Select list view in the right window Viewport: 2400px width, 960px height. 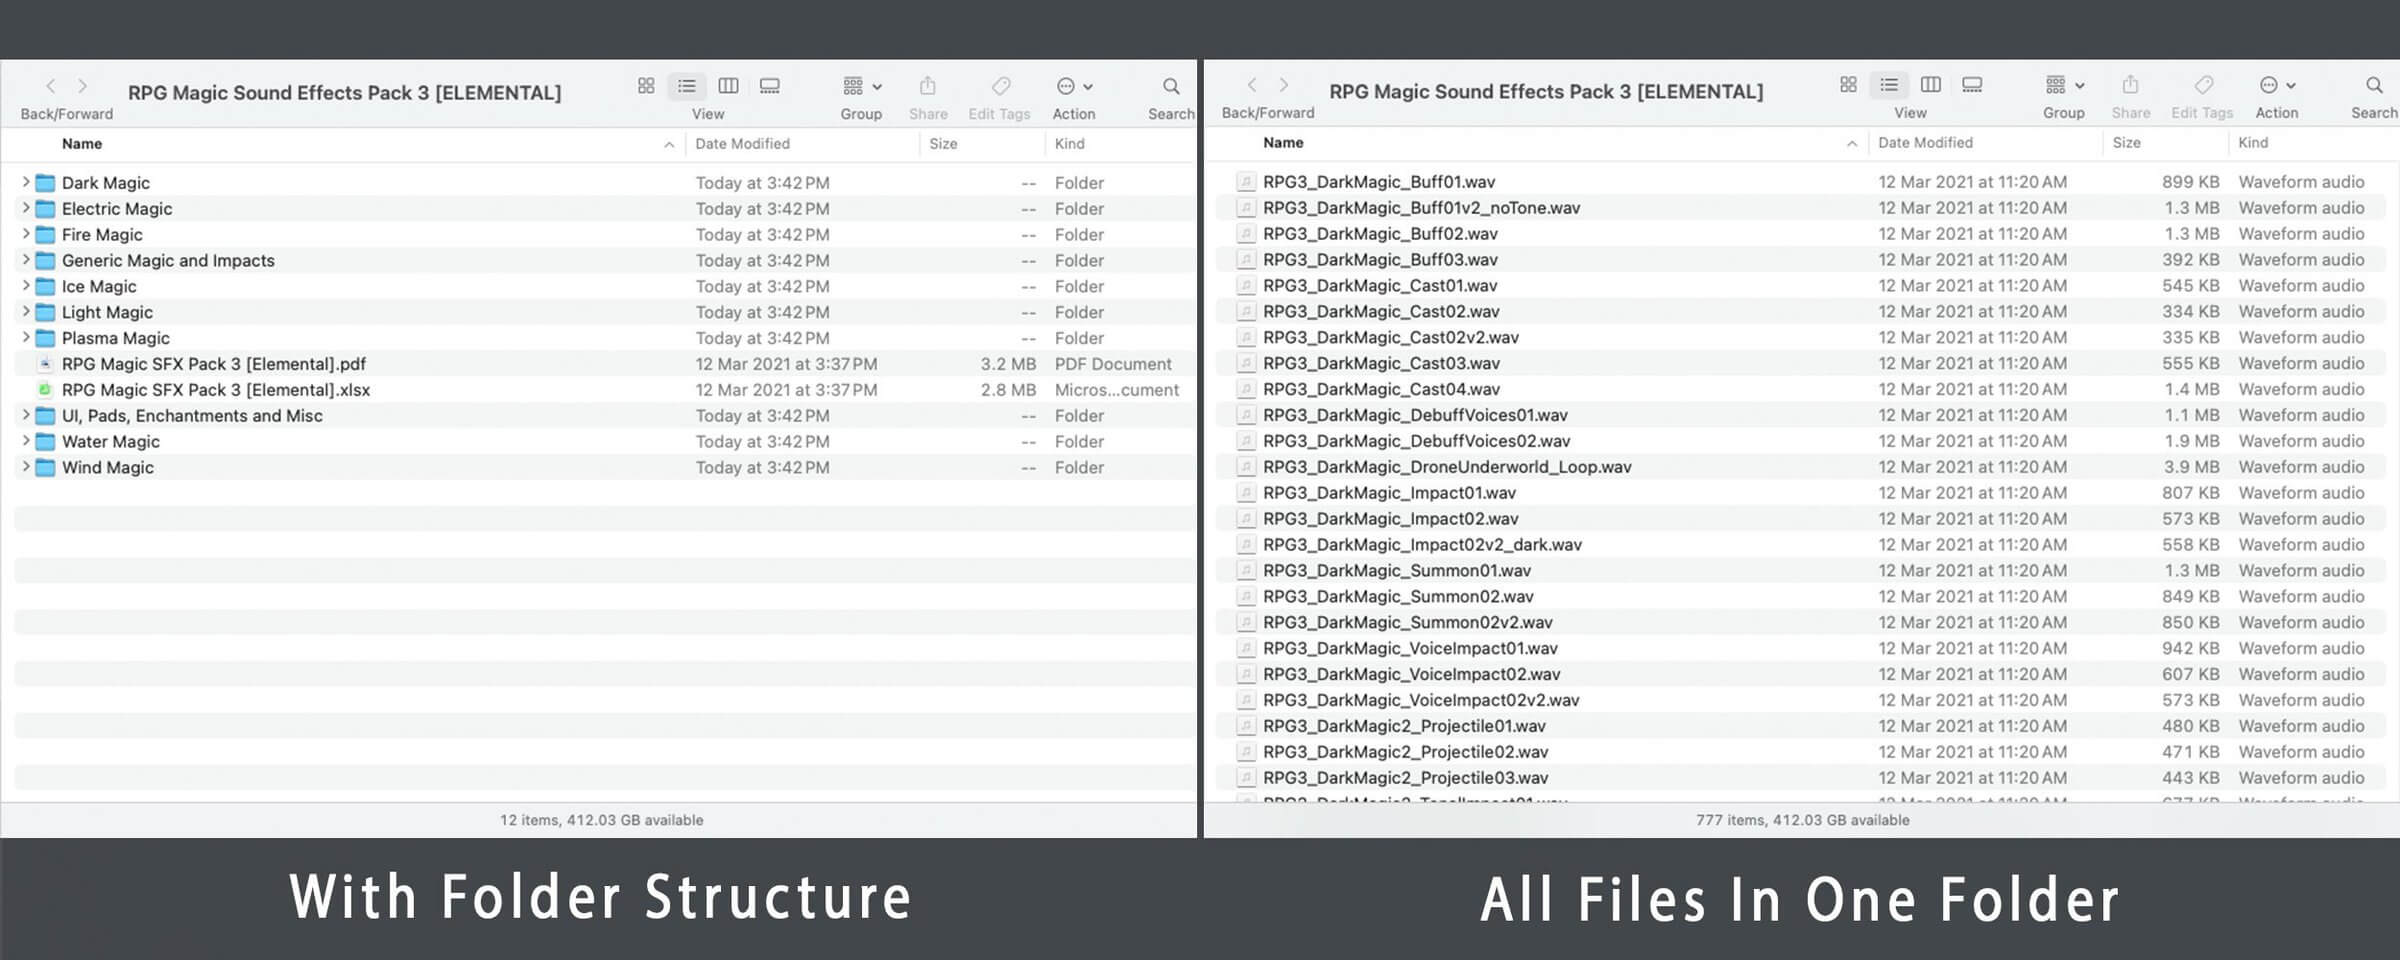tap(1889, 85)
